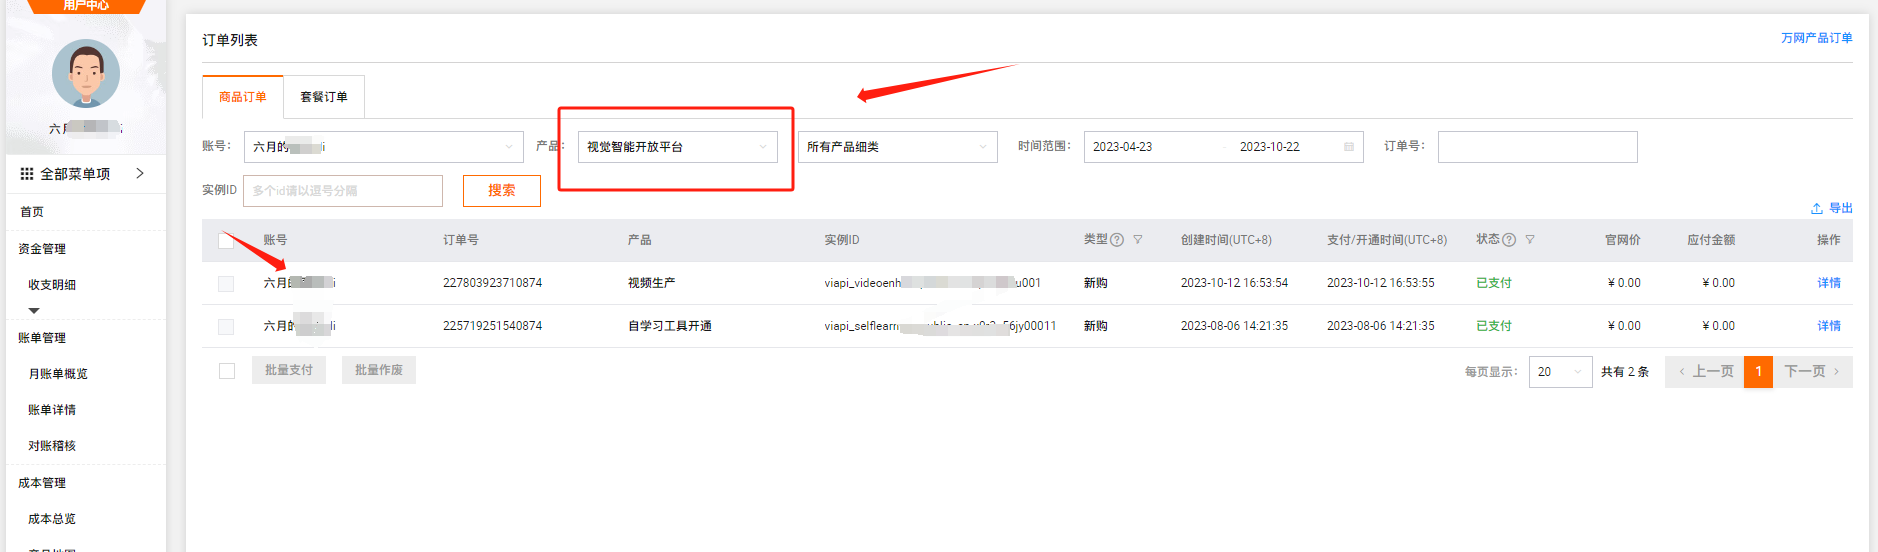Click the 实例ID column header

(x=842, y=240)
